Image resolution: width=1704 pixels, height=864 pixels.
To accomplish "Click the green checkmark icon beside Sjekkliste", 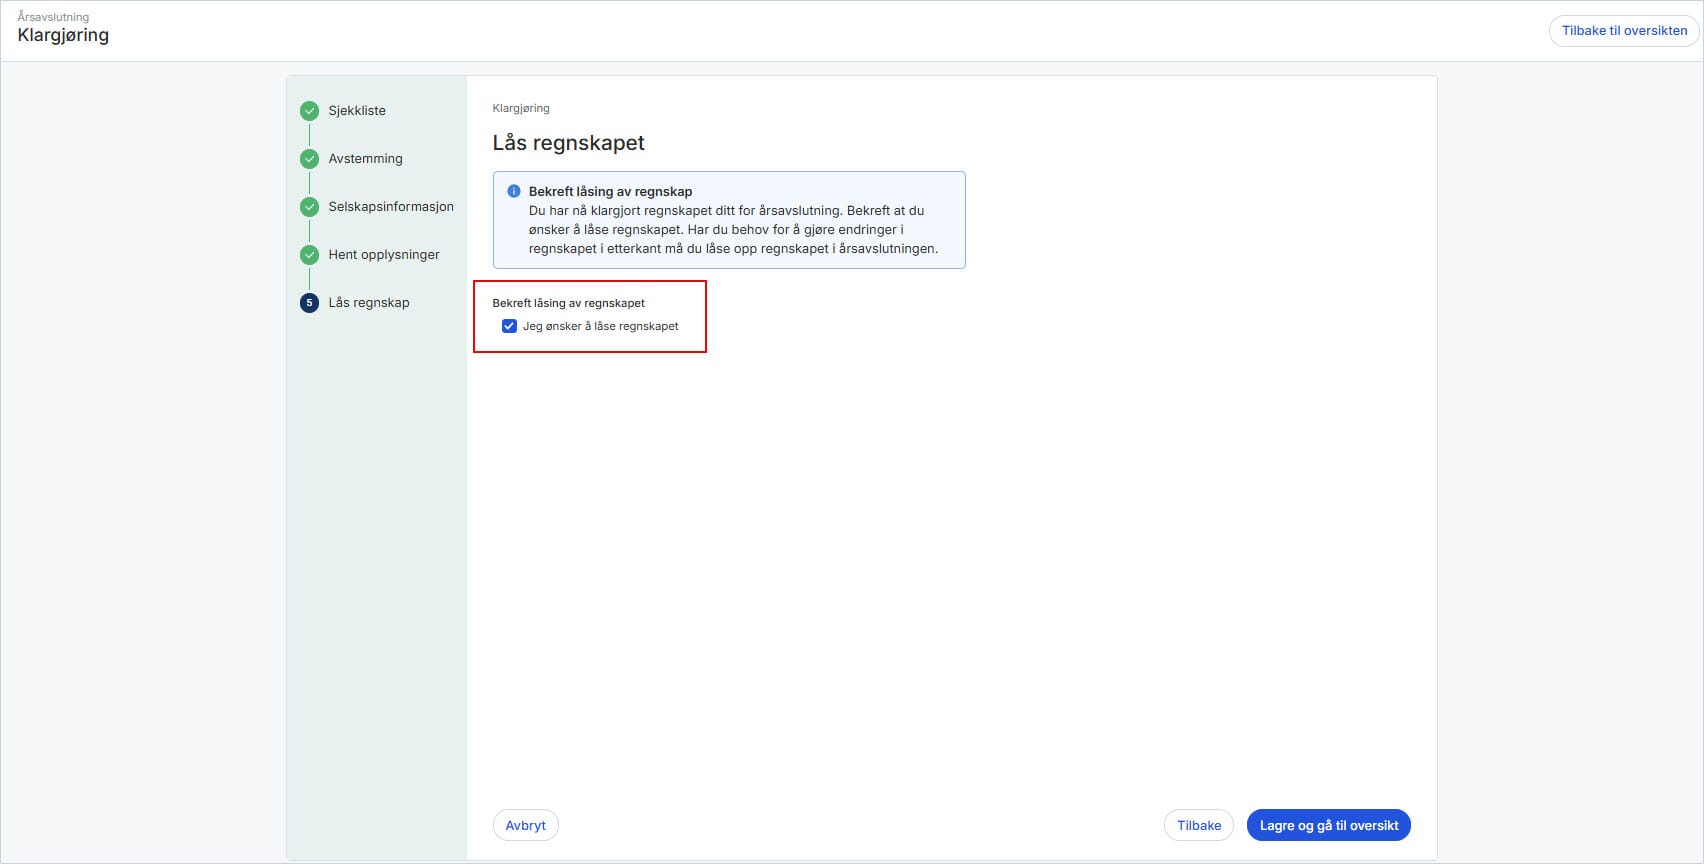I will point(309,111).
